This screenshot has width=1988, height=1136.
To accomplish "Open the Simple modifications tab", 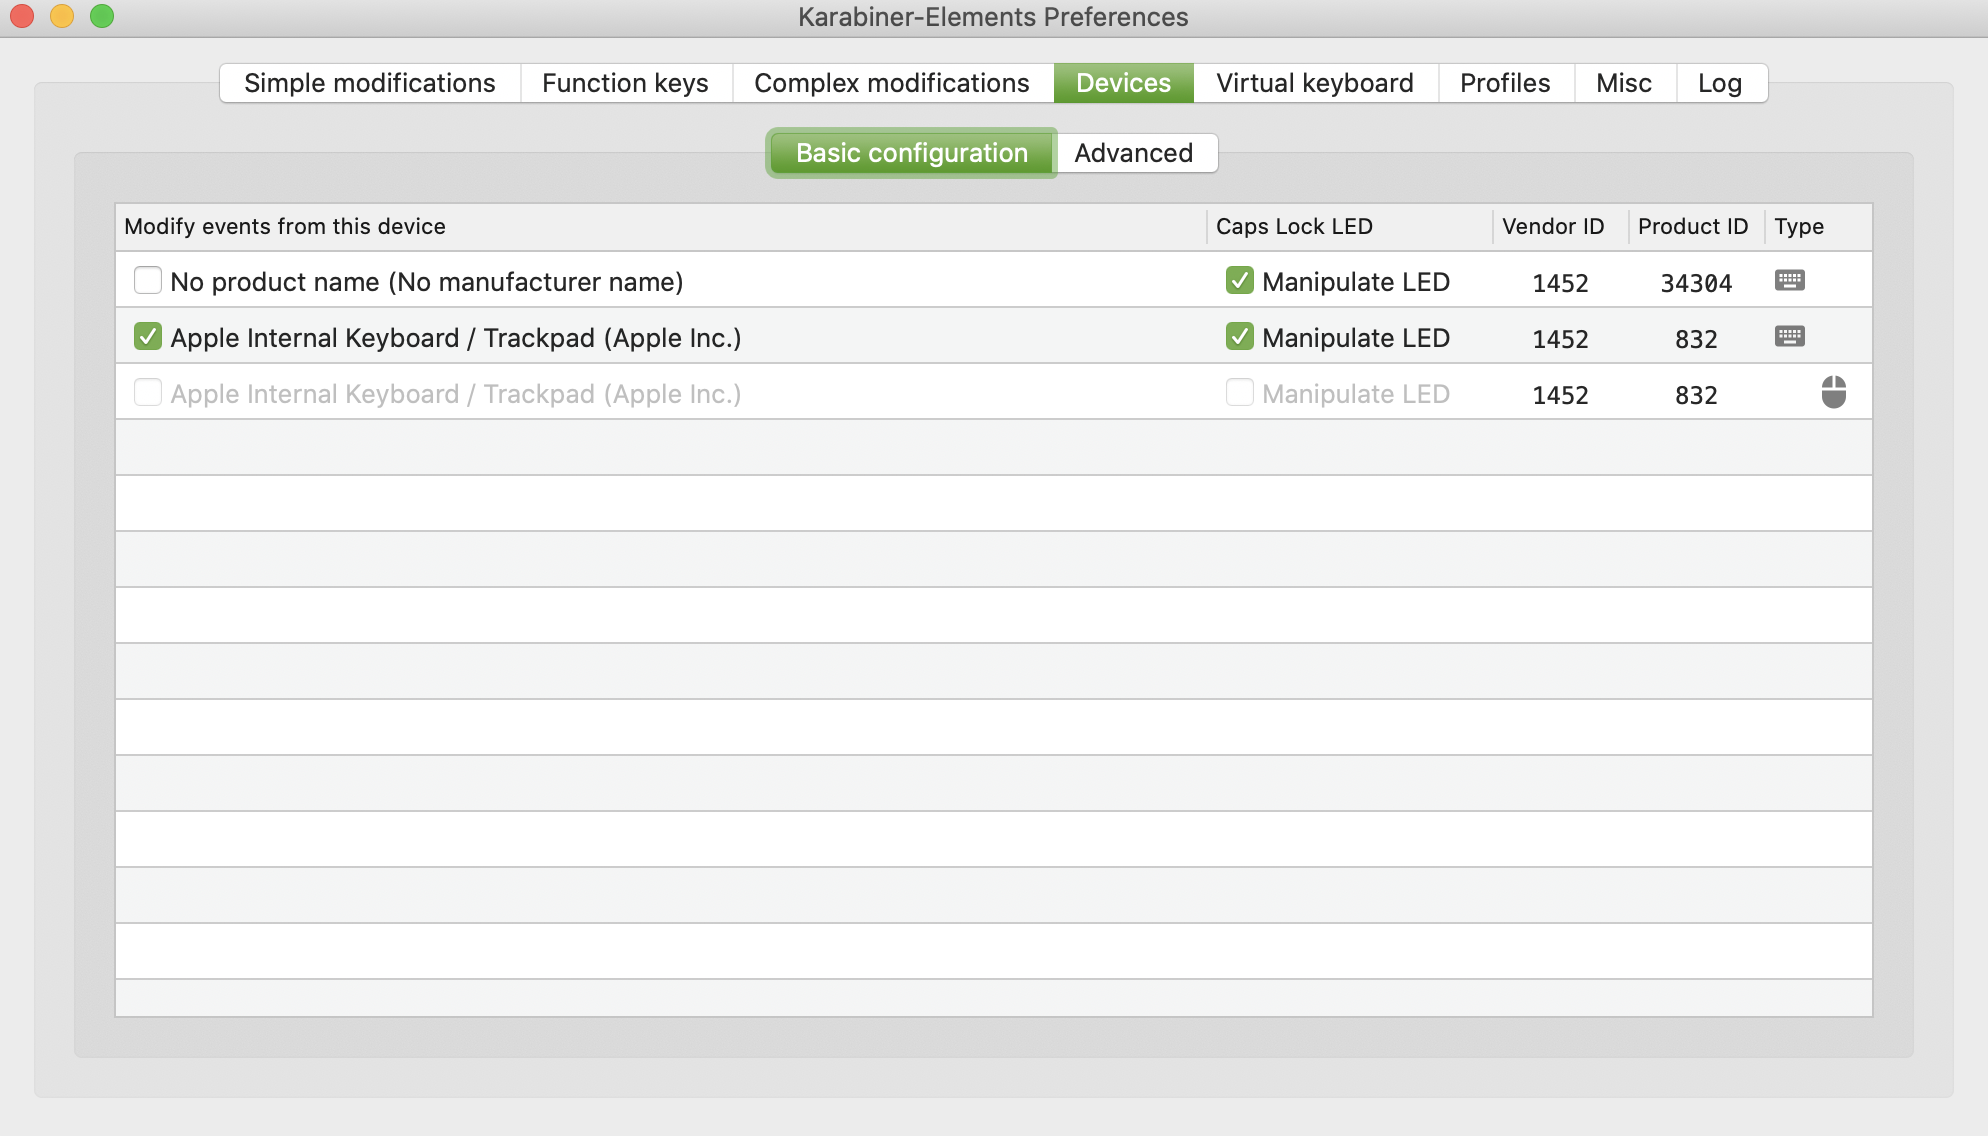I will coord(369,83).
